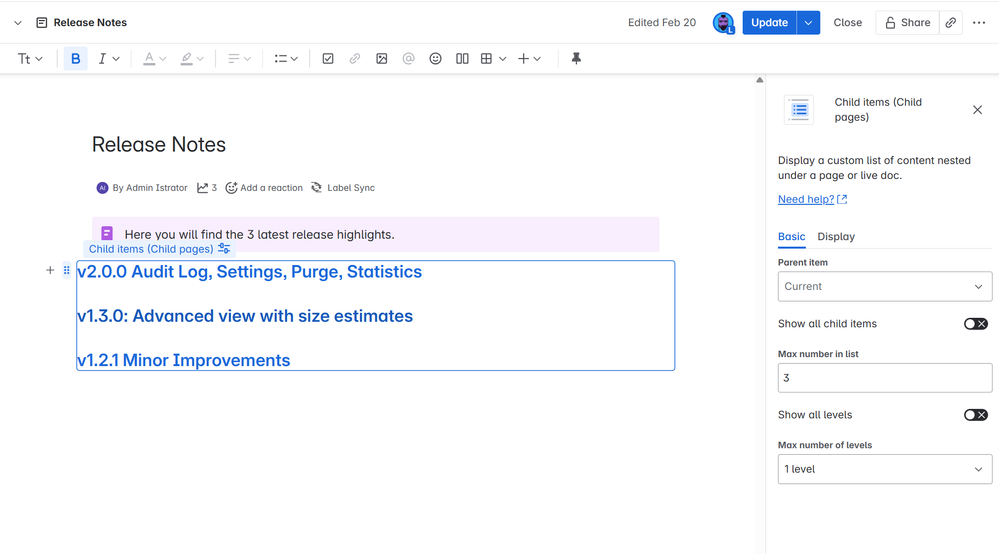This screenshot has height=554, width=999.
Task: Open the emoji picker
Action: pos(435,59)
